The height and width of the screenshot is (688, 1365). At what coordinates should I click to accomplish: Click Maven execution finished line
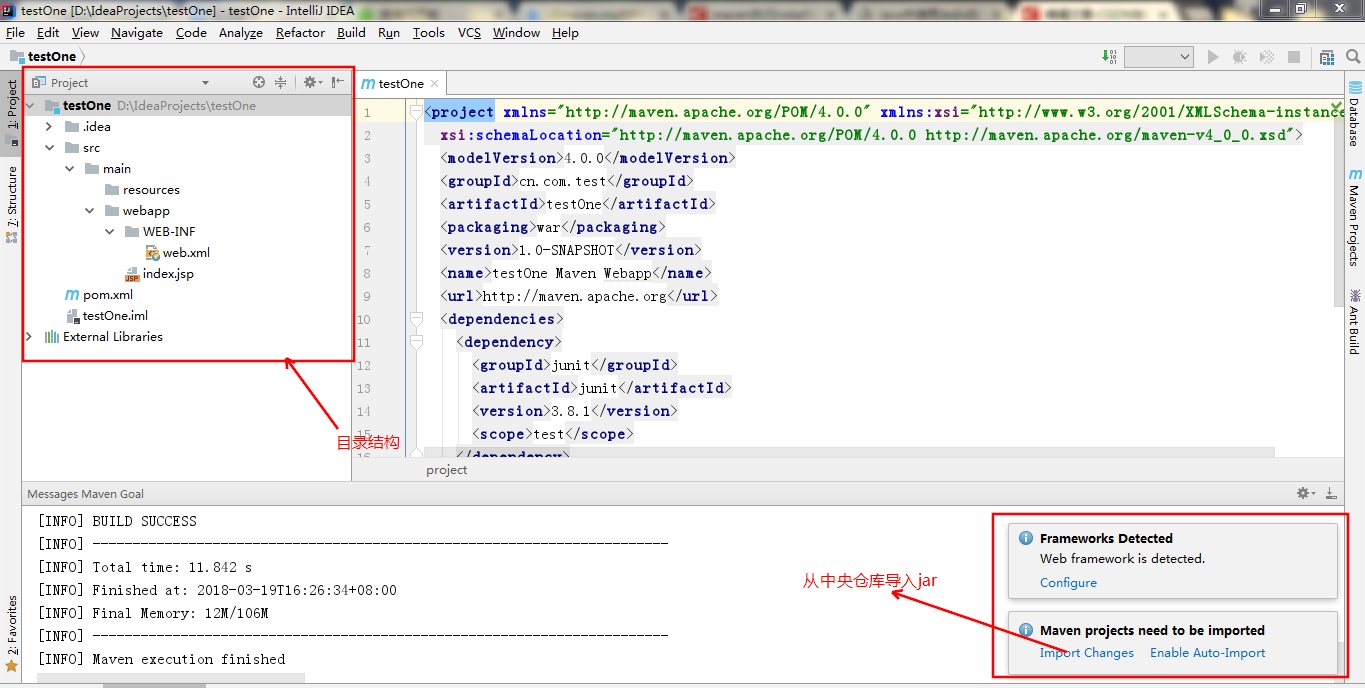coord(161,659)
